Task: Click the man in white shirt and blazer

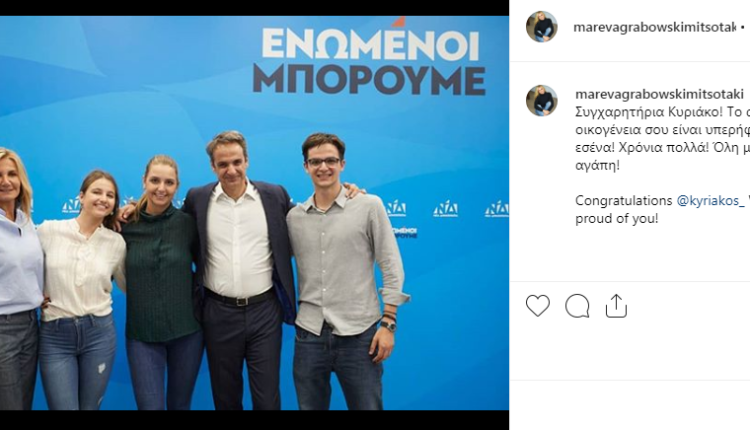Action: (x=241, y=271)
